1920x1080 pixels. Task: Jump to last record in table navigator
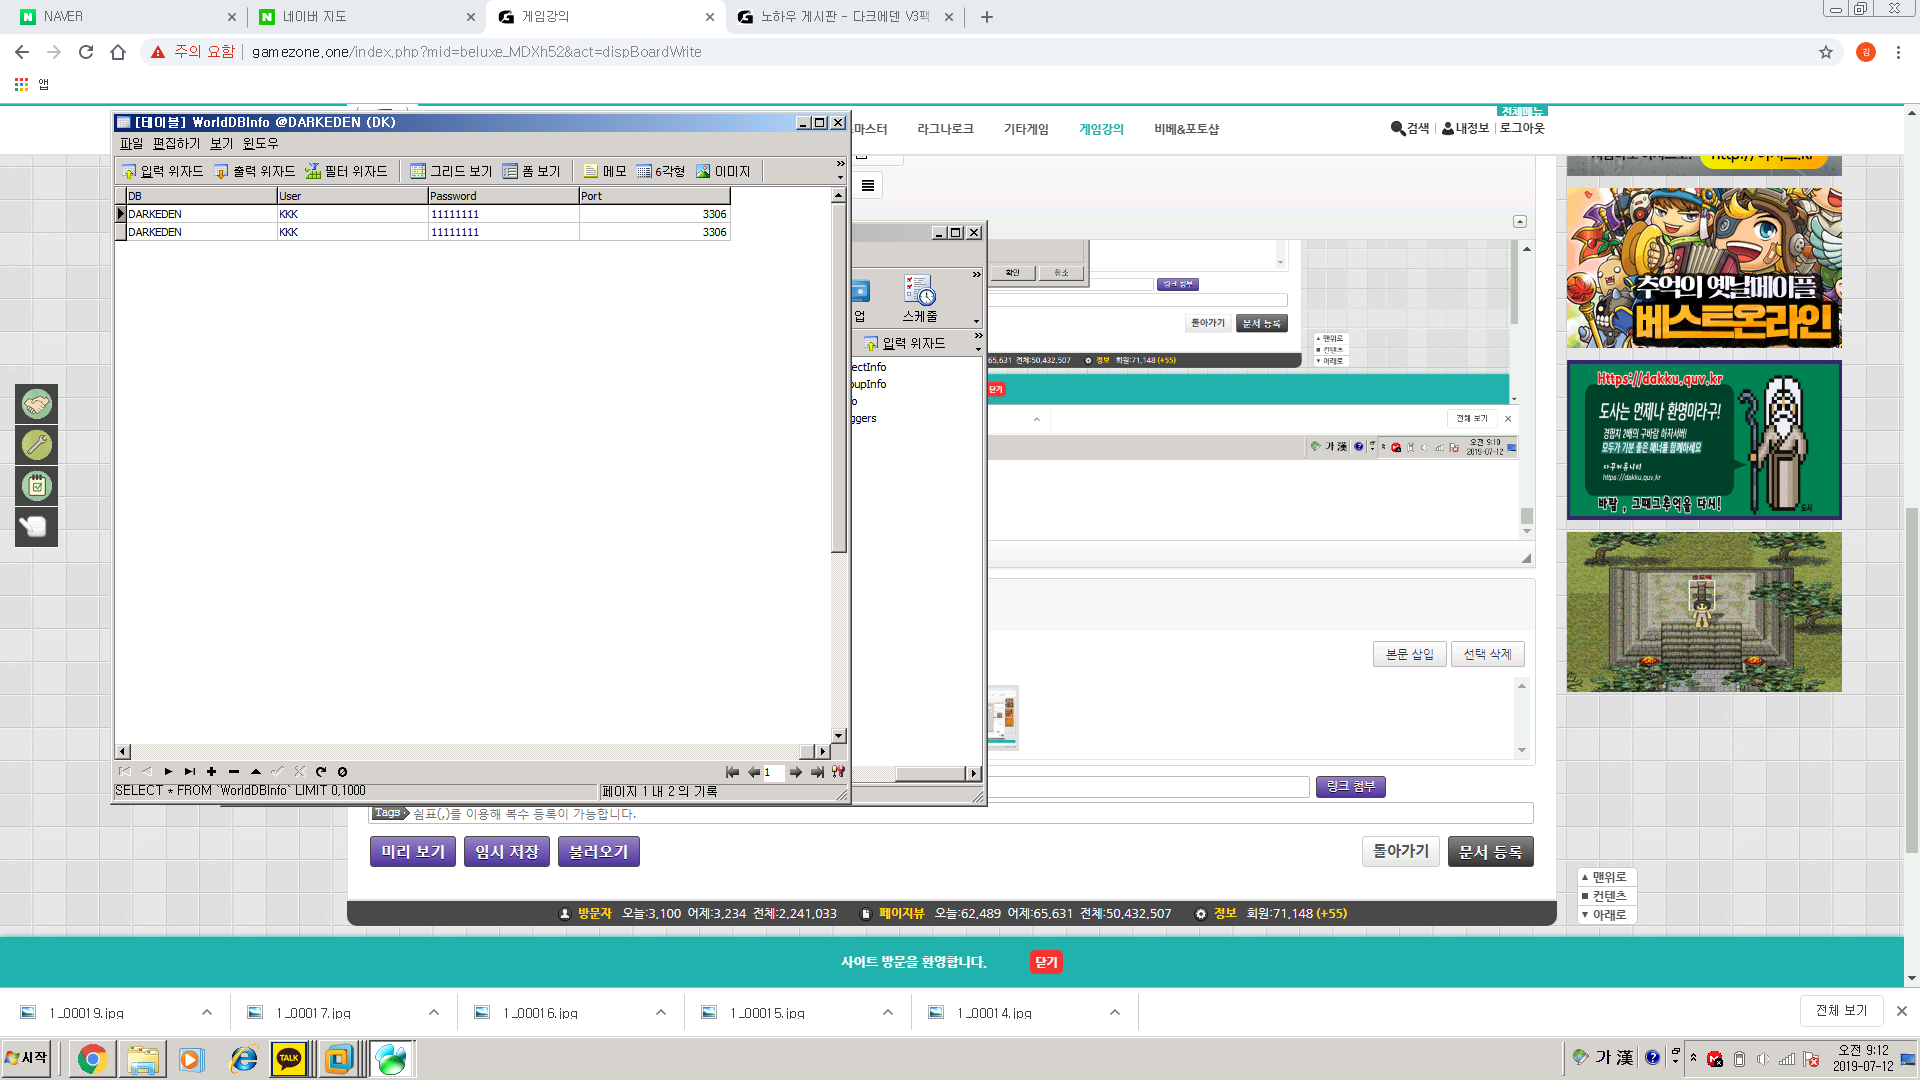tap(190, 772)
